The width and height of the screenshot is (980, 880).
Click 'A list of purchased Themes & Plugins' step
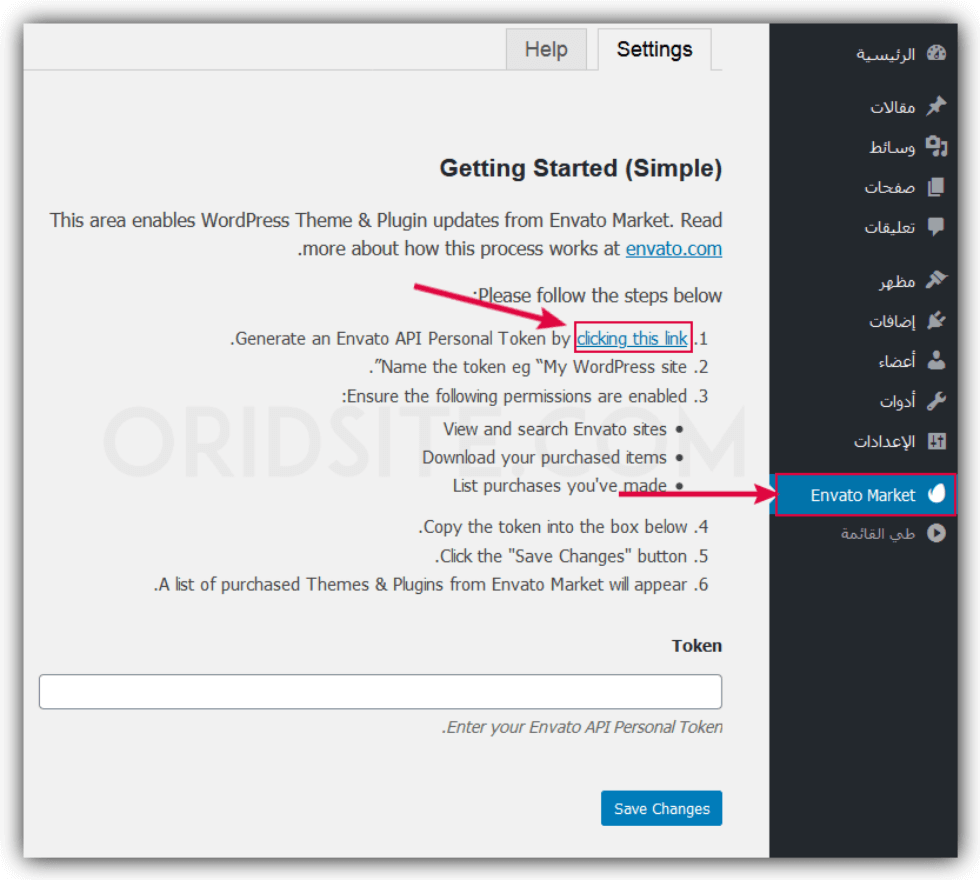tap(421, 584)
